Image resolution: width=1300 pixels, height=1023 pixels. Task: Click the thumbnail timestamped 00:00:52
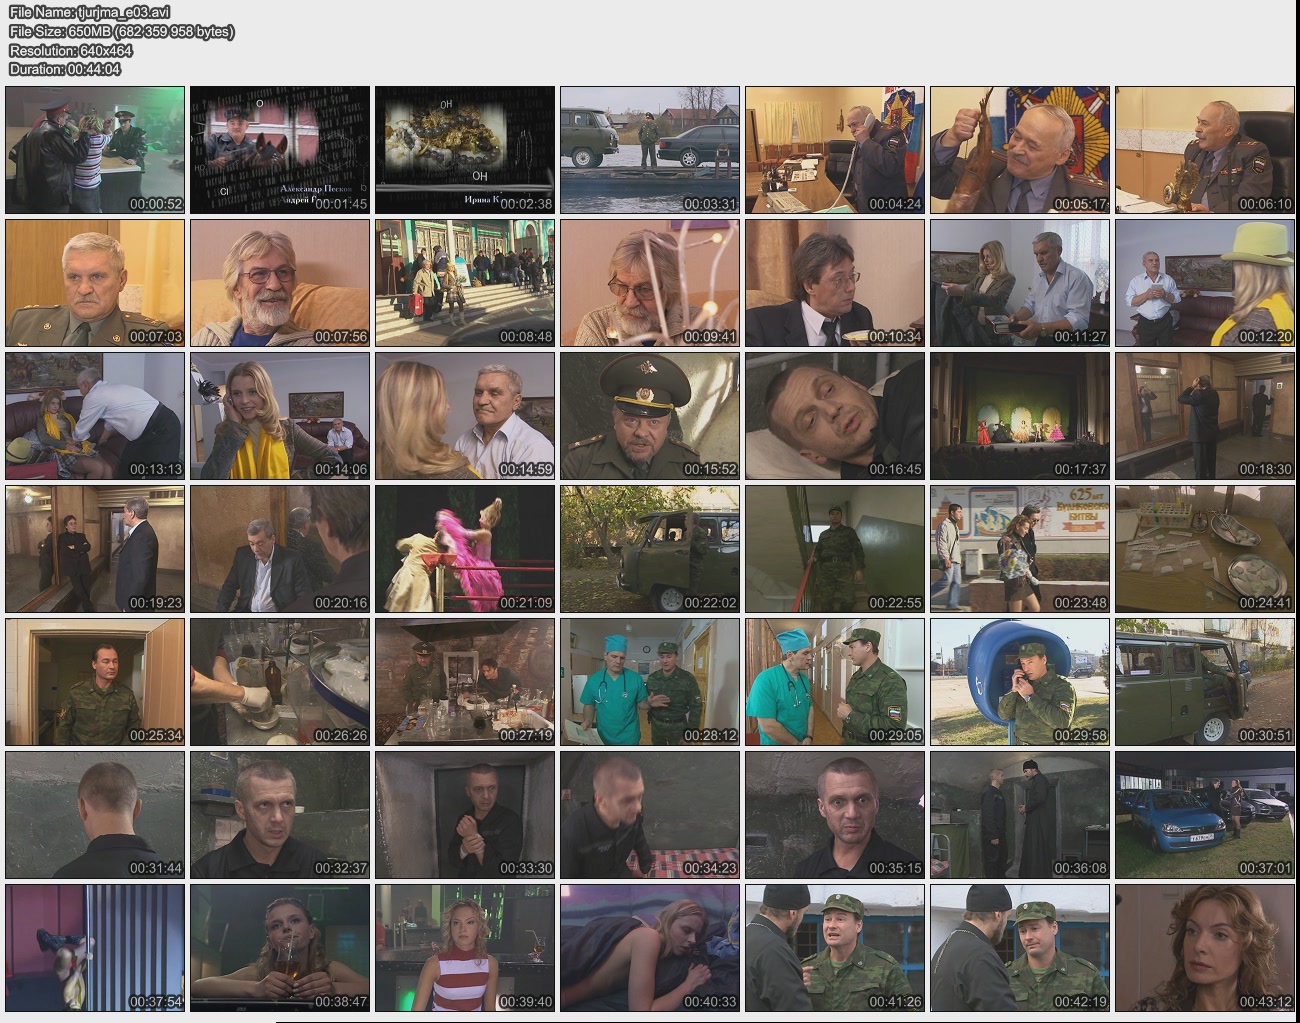pyautogui.click(x=95, y=150)
